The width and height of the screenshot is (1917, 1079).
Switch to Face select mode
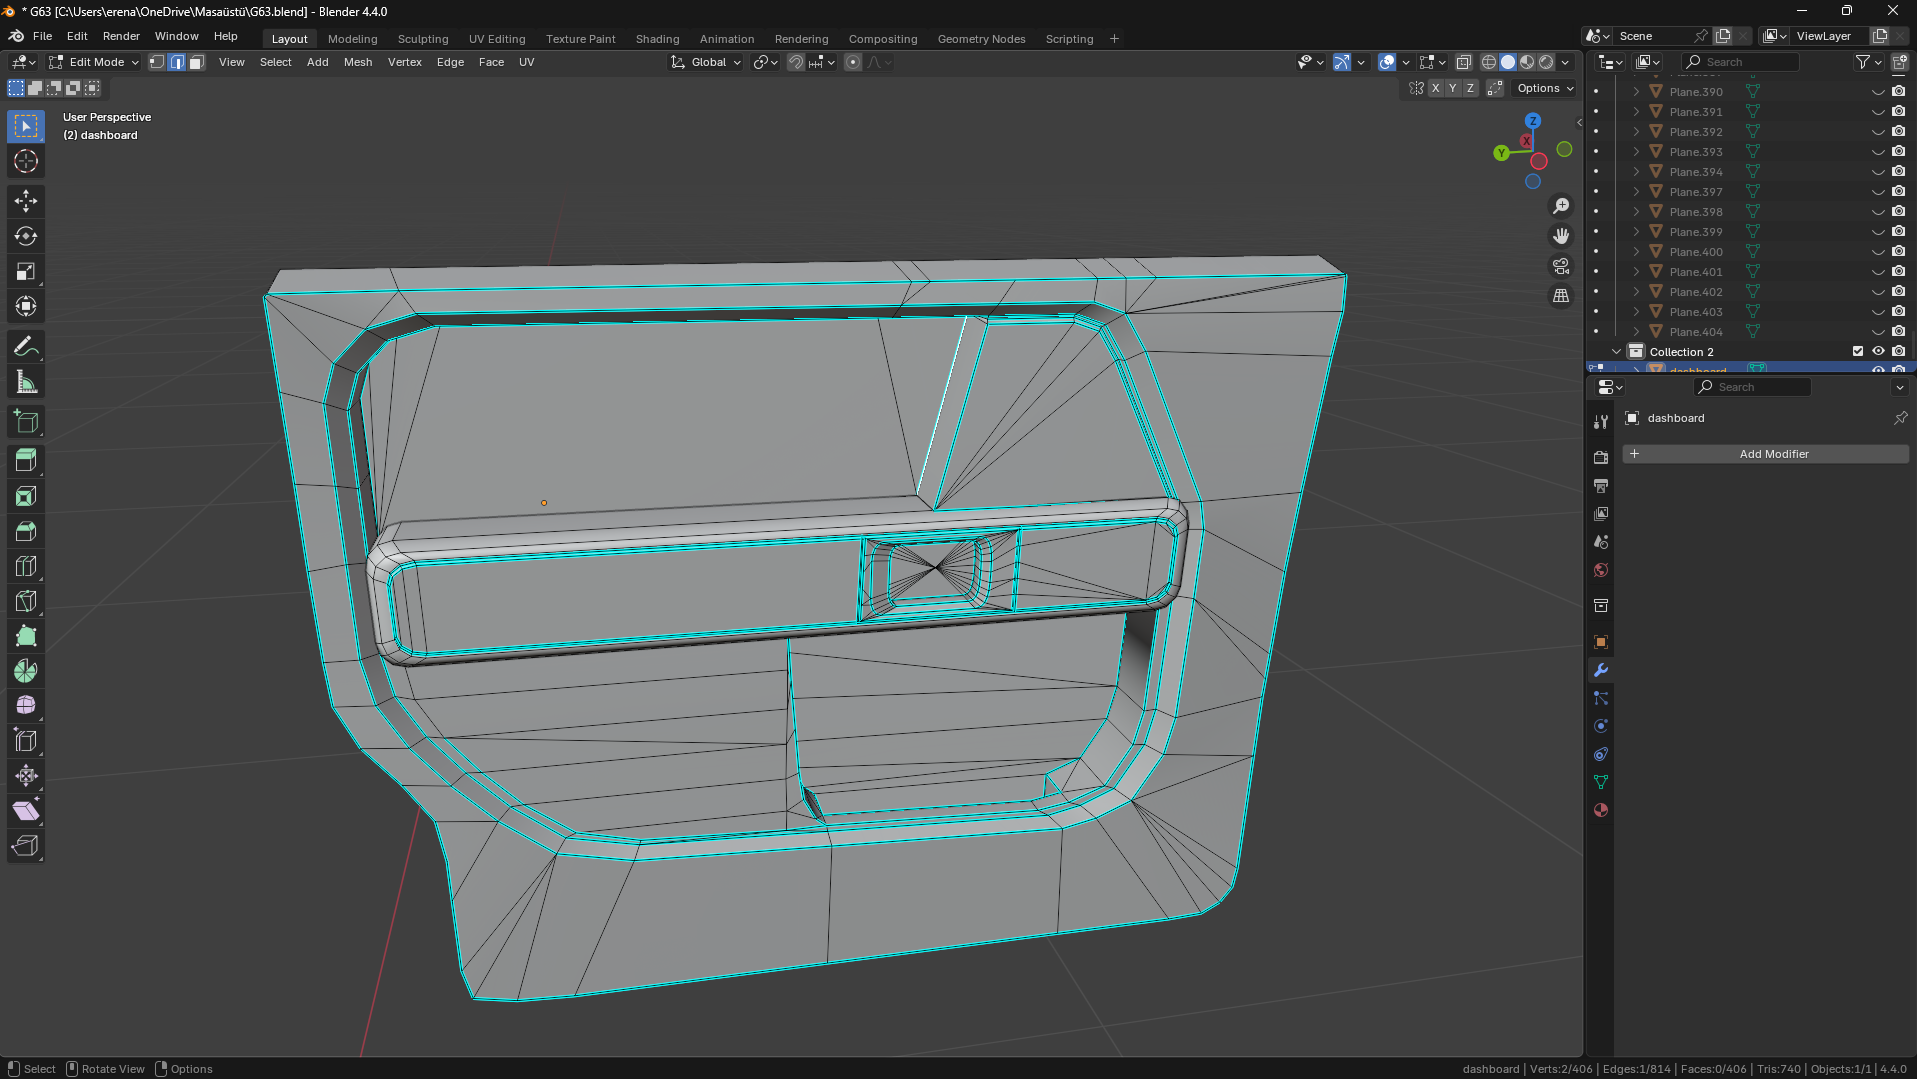click(x=197, y=62)
